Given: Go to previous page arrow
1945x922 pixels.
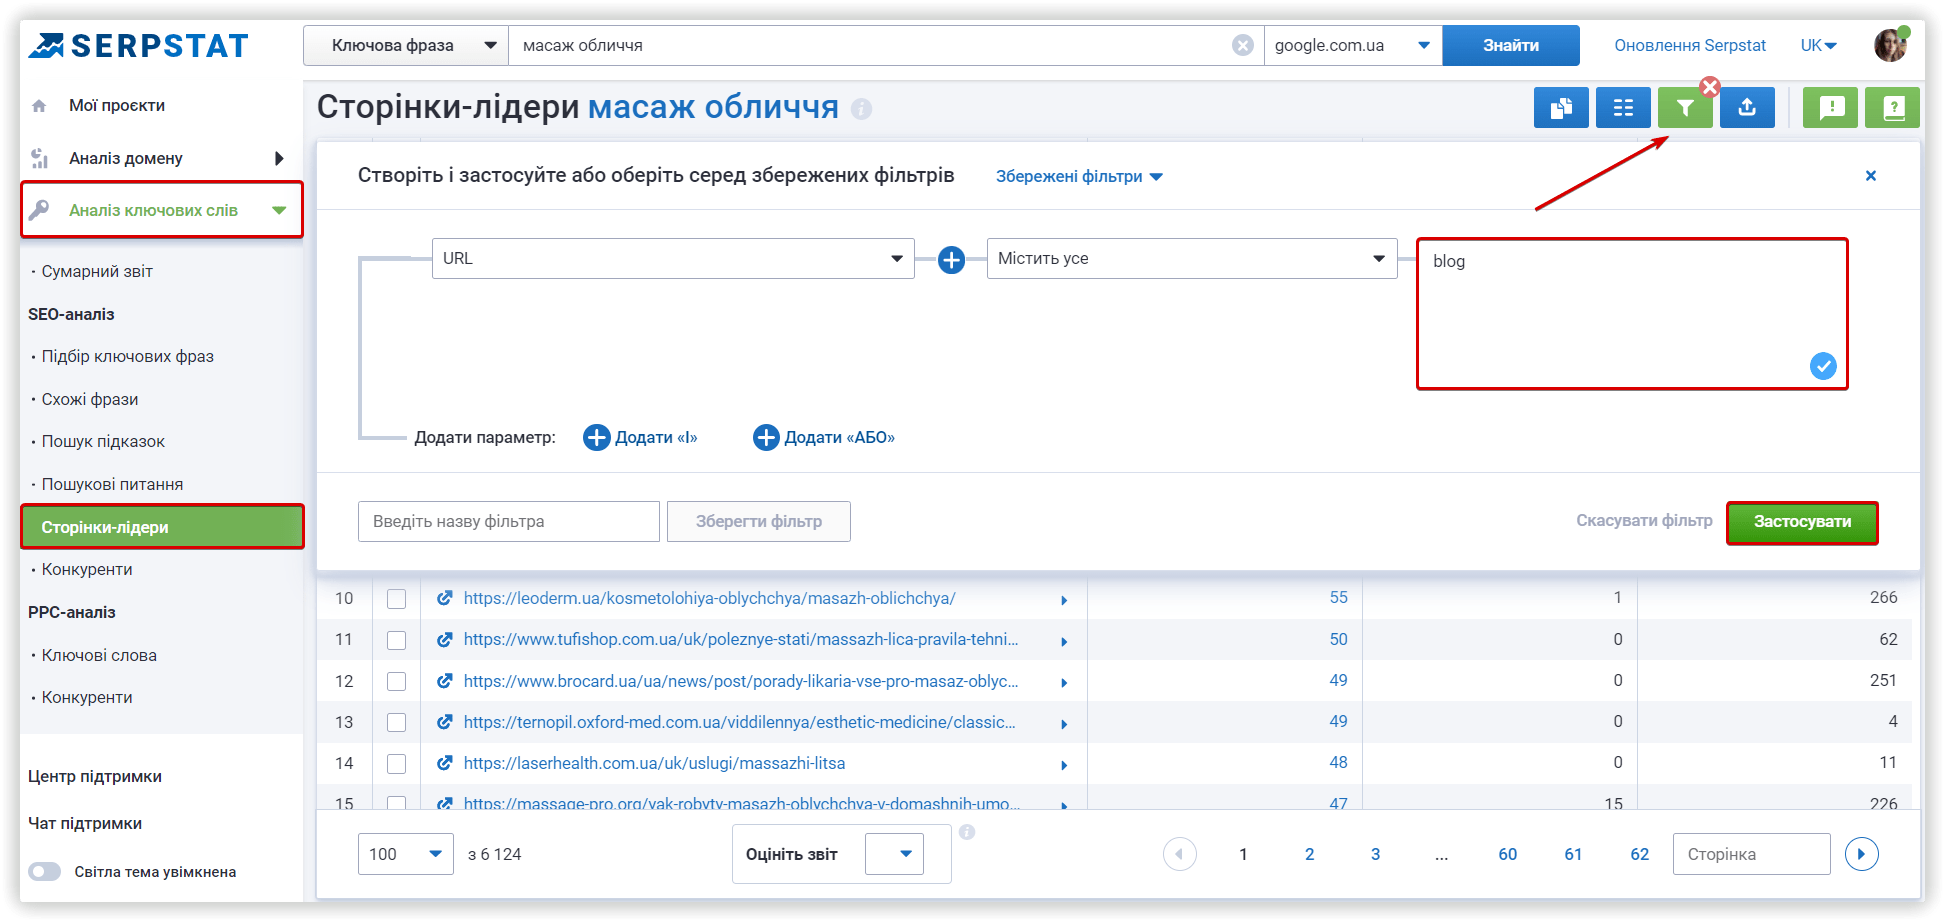Looking at the screenshot, I should (1180, 854).
